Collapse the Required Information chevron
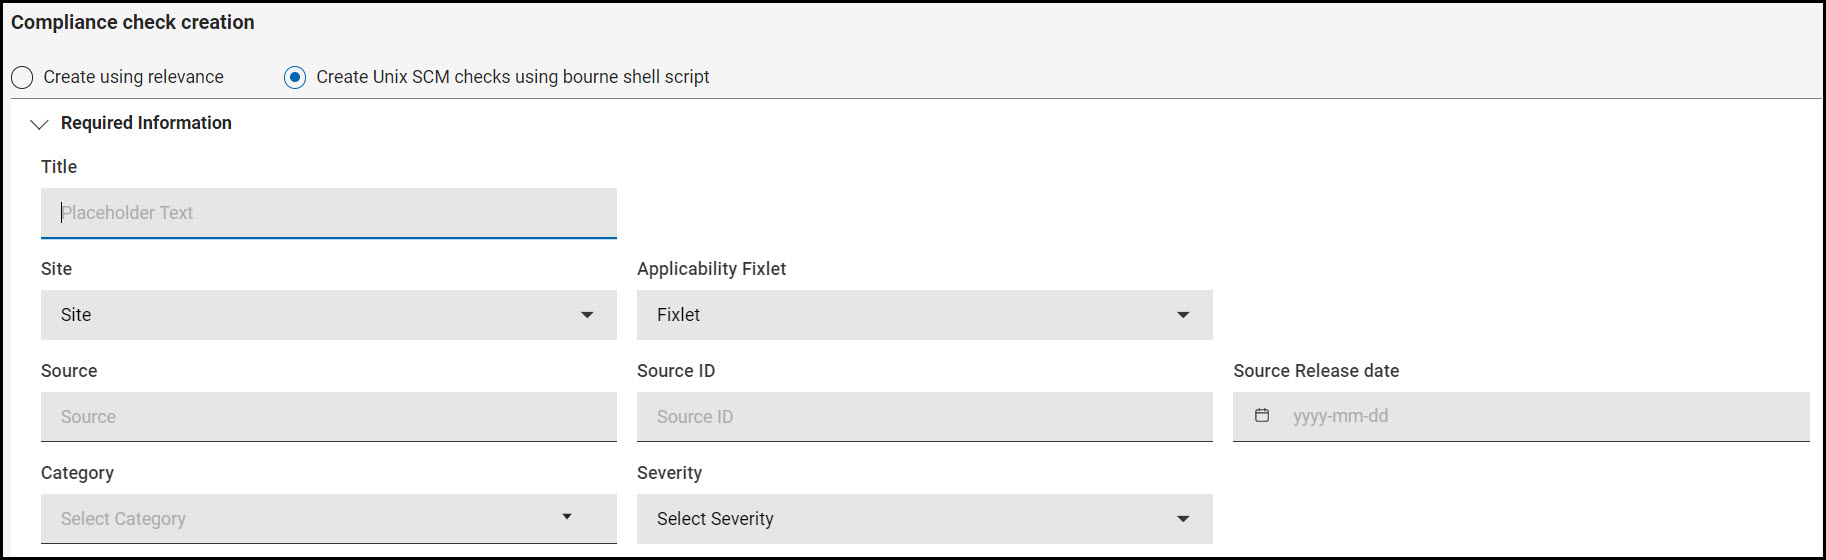This screenshot has height=560, width=1826. pyautogui.click(x=39, y=124)
